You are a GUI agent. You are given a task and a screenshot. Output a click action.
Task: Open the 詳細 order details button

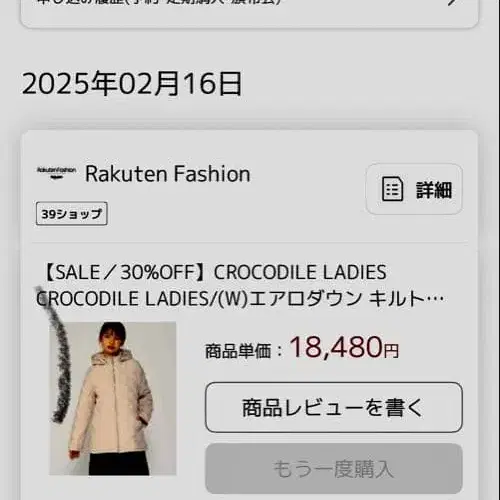[x=414, y=189]
